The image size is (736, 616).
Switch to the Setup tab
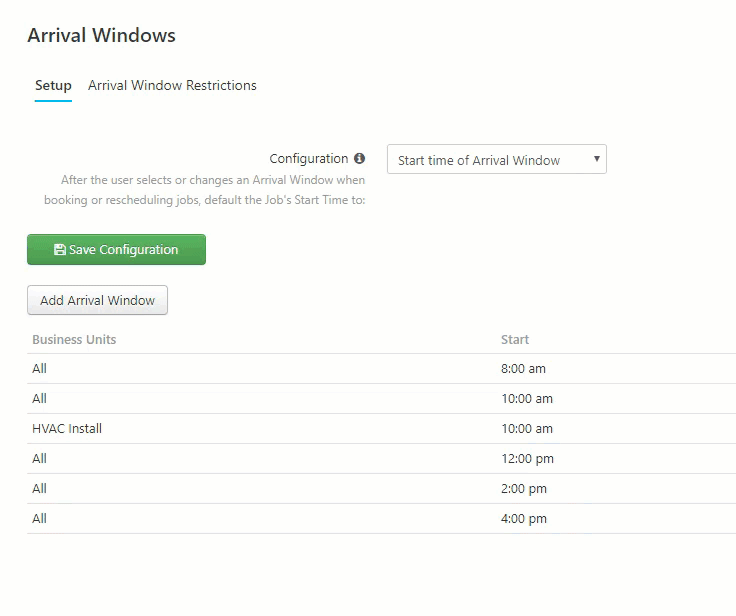click(x=53, y=85)
